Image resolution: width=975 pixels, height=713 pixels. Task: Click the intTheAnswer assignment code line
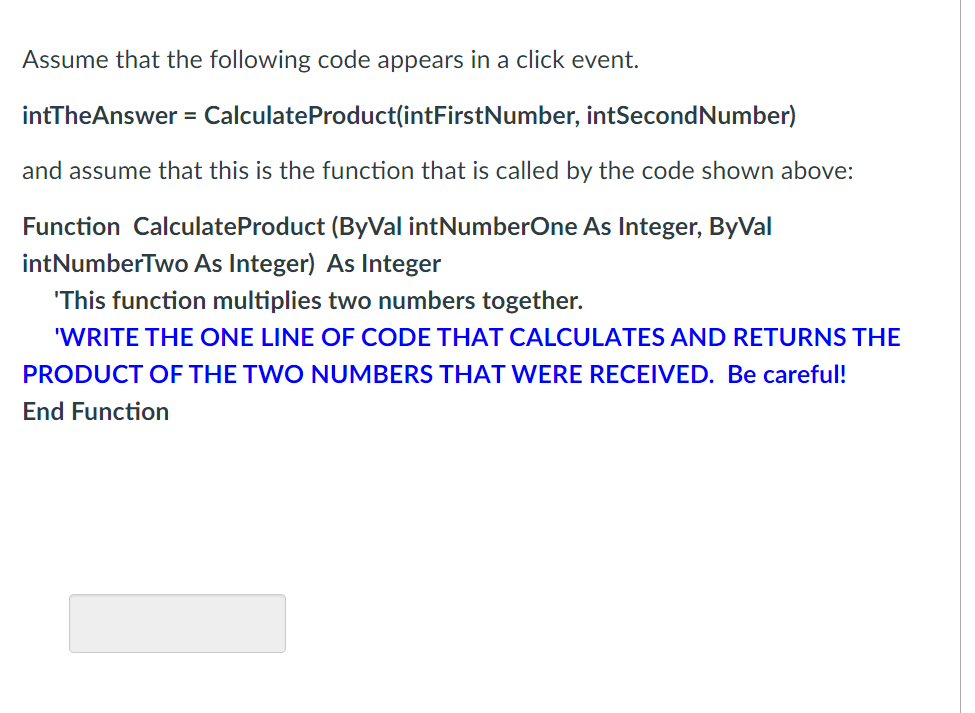tap(408, 115)
